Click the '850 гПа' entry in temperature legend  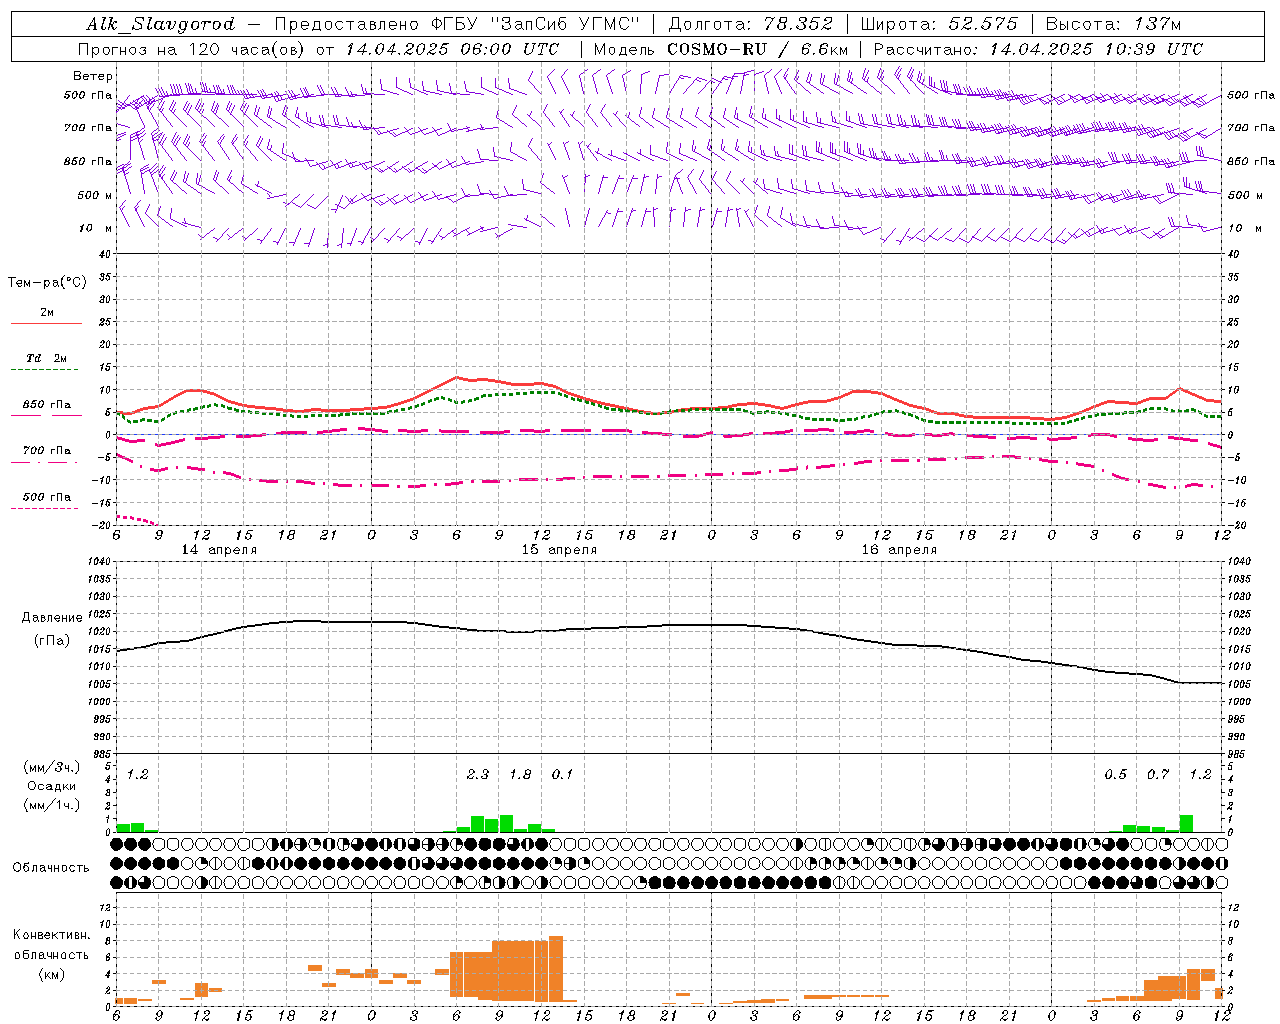[47, 405]
